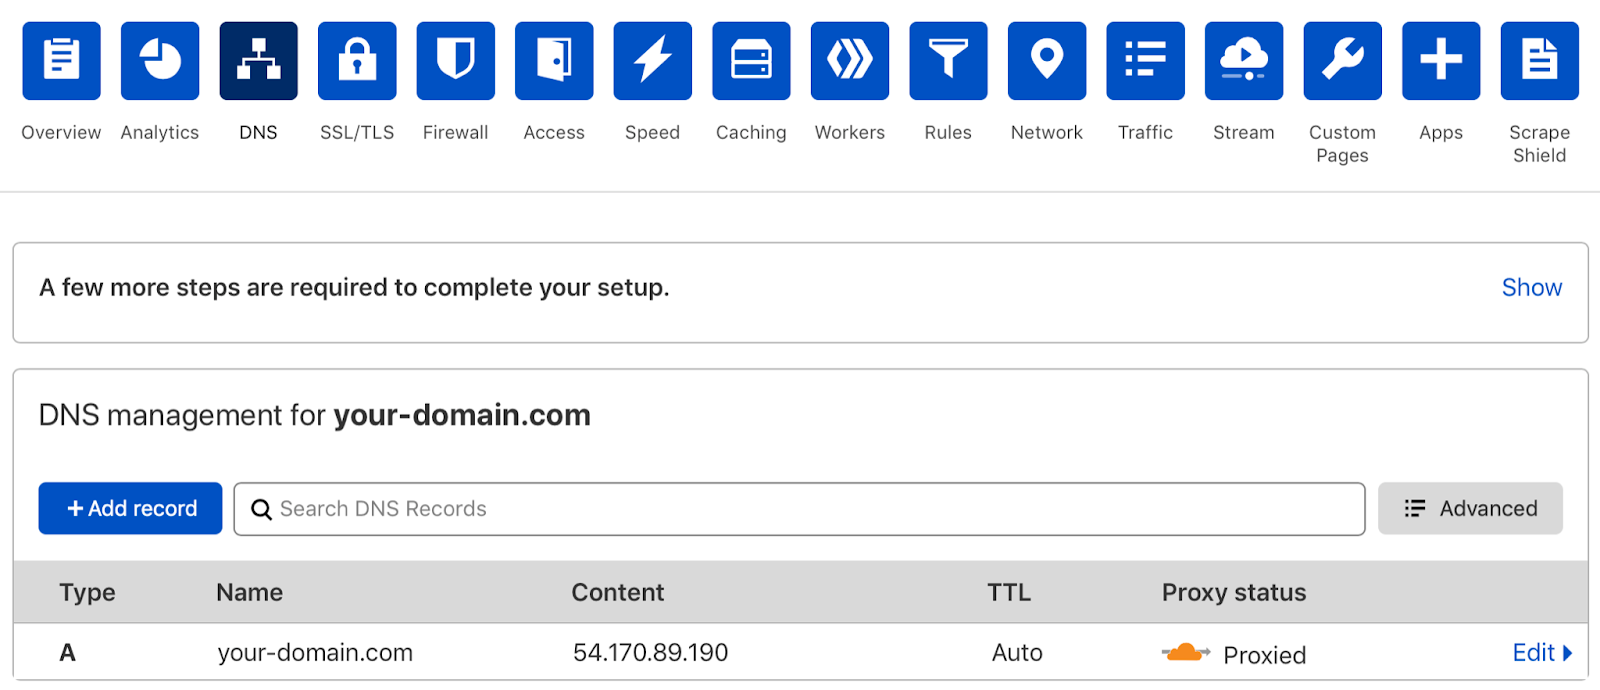
Task: Open the Advanced options button
Action: (1470, 508)
